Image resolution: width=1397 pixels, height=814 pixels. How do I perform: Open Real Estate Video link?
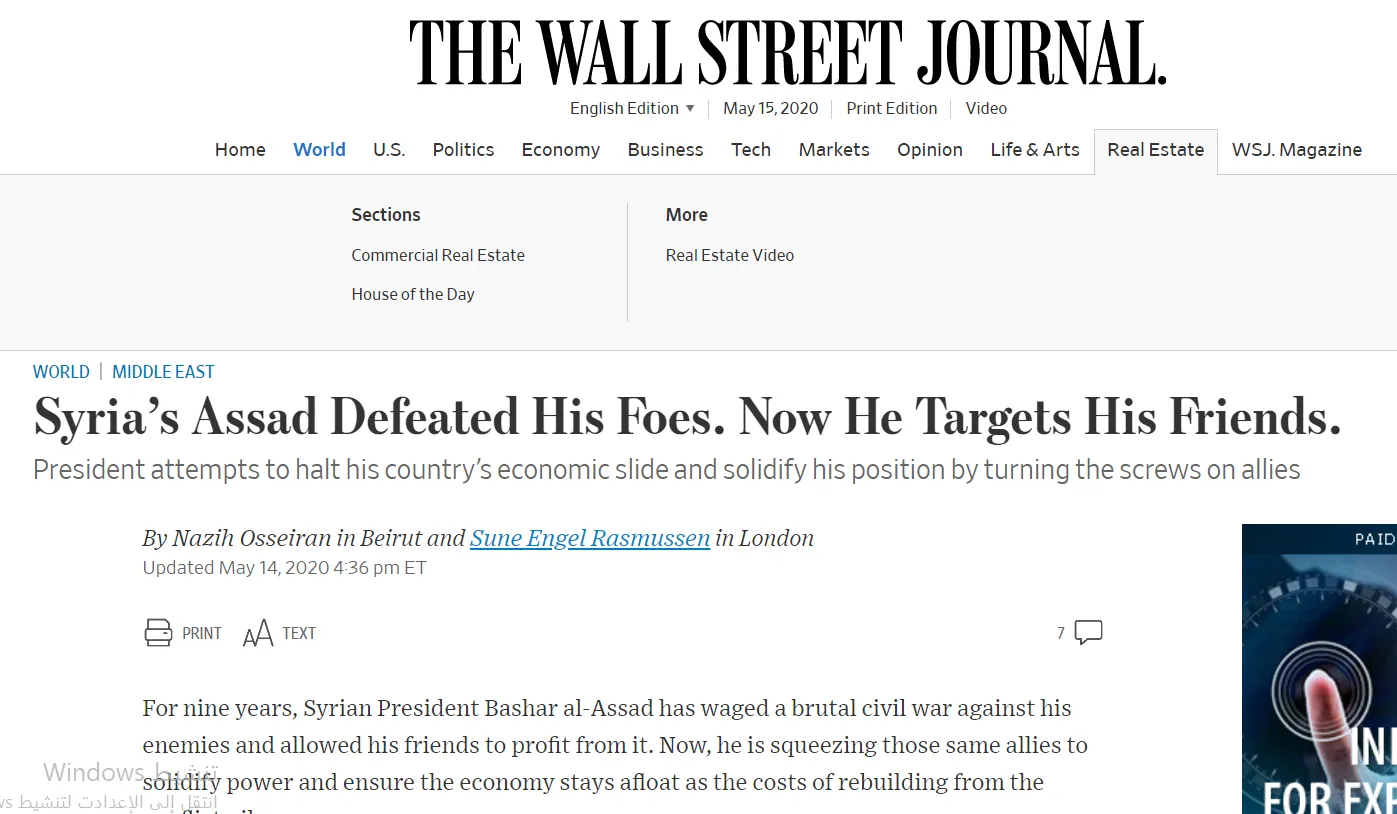[x=730, y=255]
